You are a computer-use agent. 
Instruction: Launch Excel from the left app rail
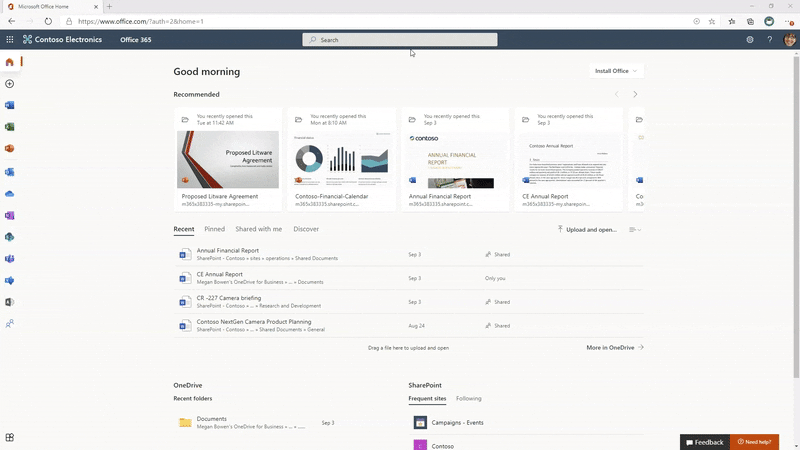click(10, 127)
